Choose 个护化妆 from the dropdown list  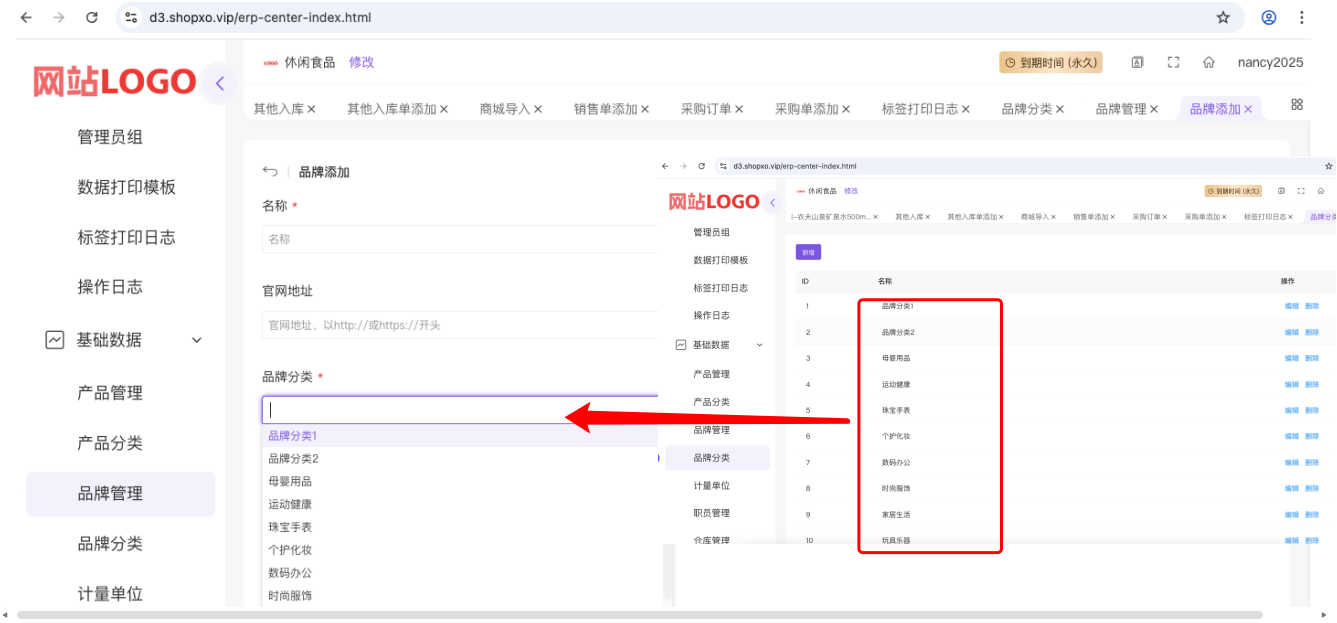tap(460, 550)
